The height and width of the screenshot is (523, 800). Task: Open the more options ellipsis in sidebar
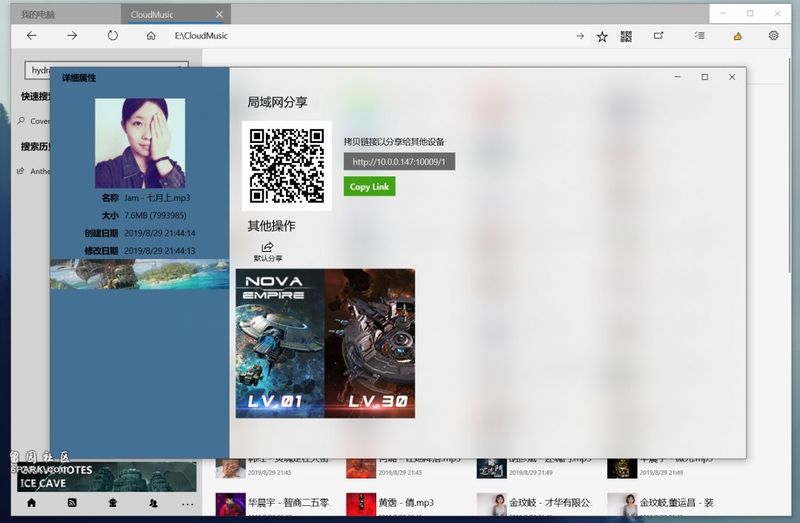tap(187, 504)
